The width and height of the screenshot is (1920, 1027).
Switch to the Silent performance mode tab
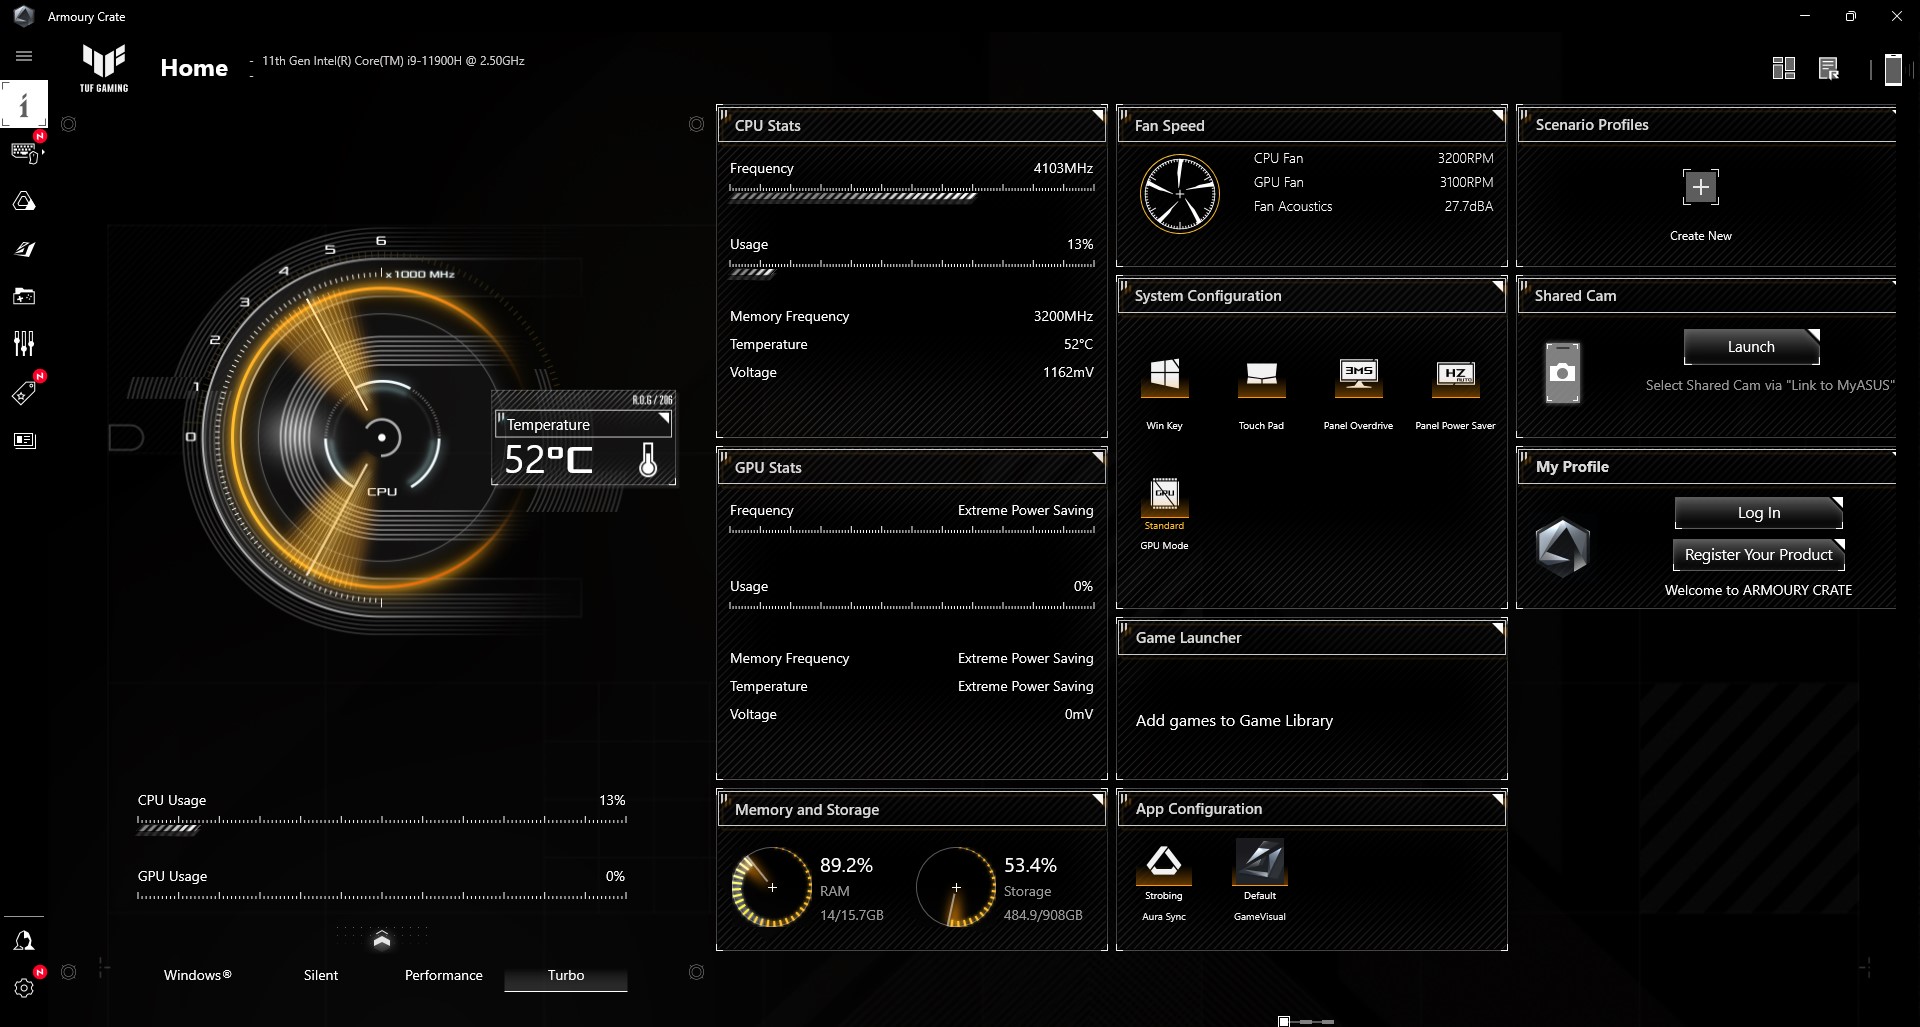[x=320, y=975]
